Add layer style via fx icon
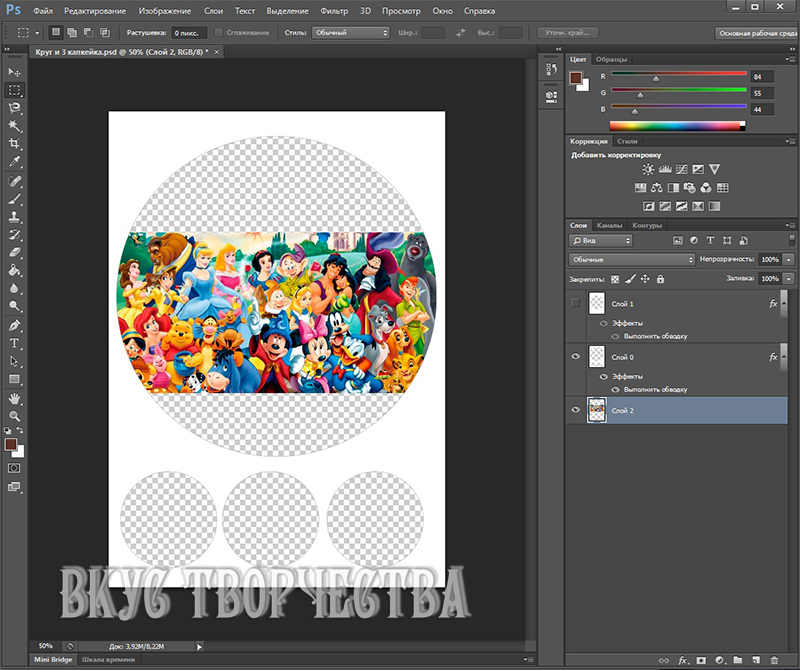 coord(683,660)
